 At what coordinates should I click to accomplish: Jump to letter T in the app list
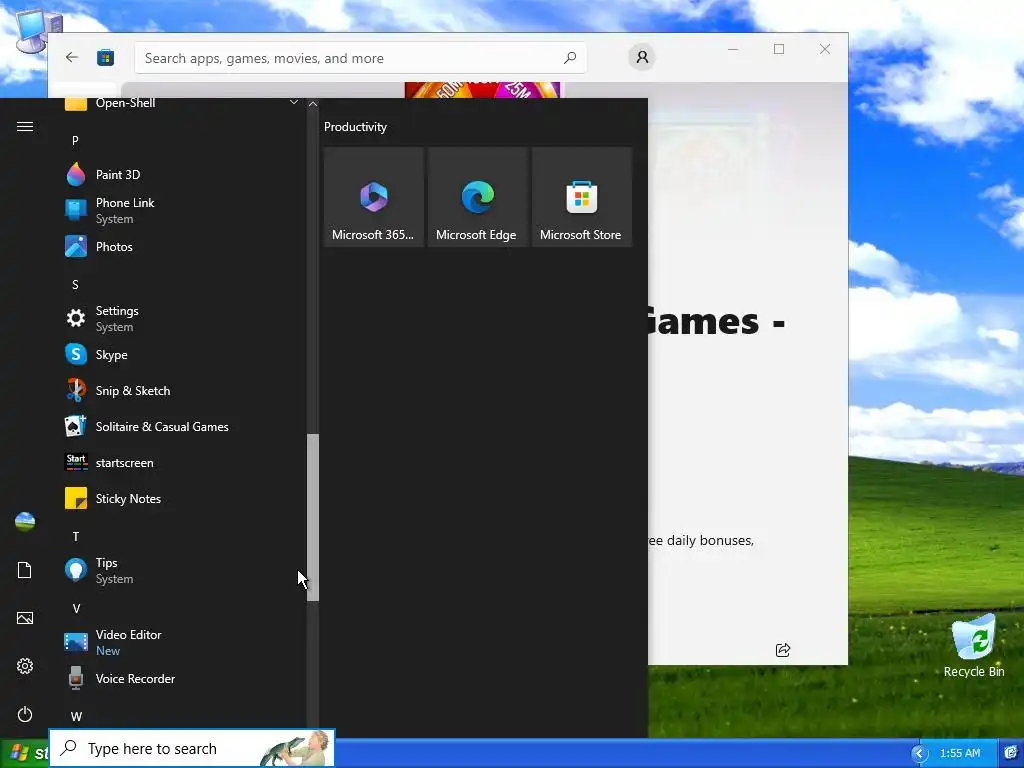tap(76, 537)
